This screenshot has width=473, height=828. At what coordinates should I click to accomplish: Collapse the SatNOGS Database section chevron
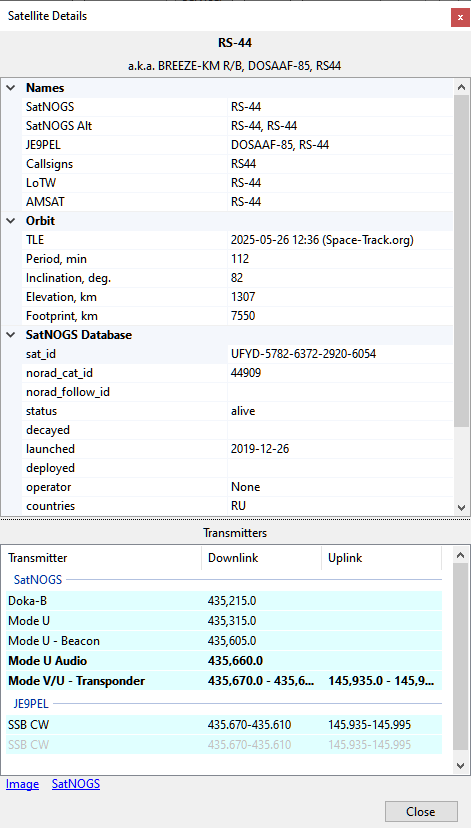(x=11, y=335)
